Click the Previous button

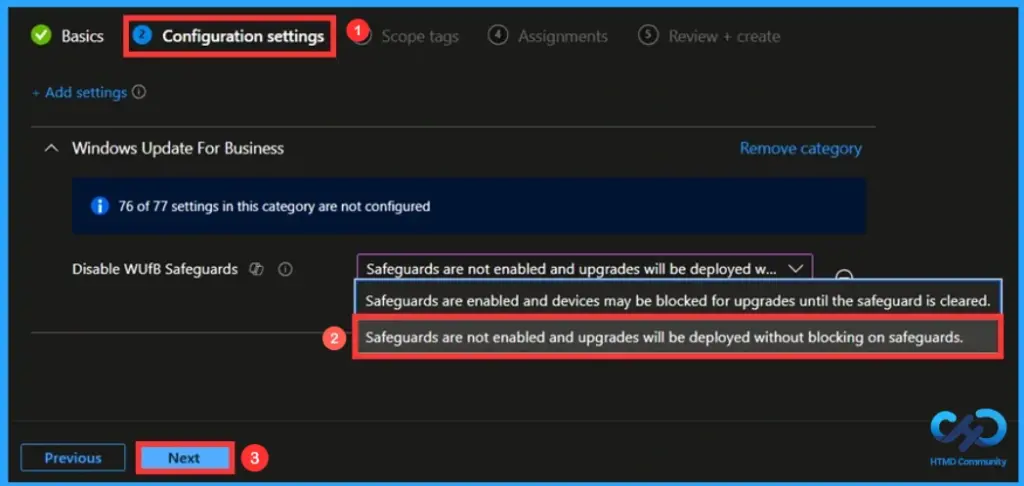tap(72, 458)
